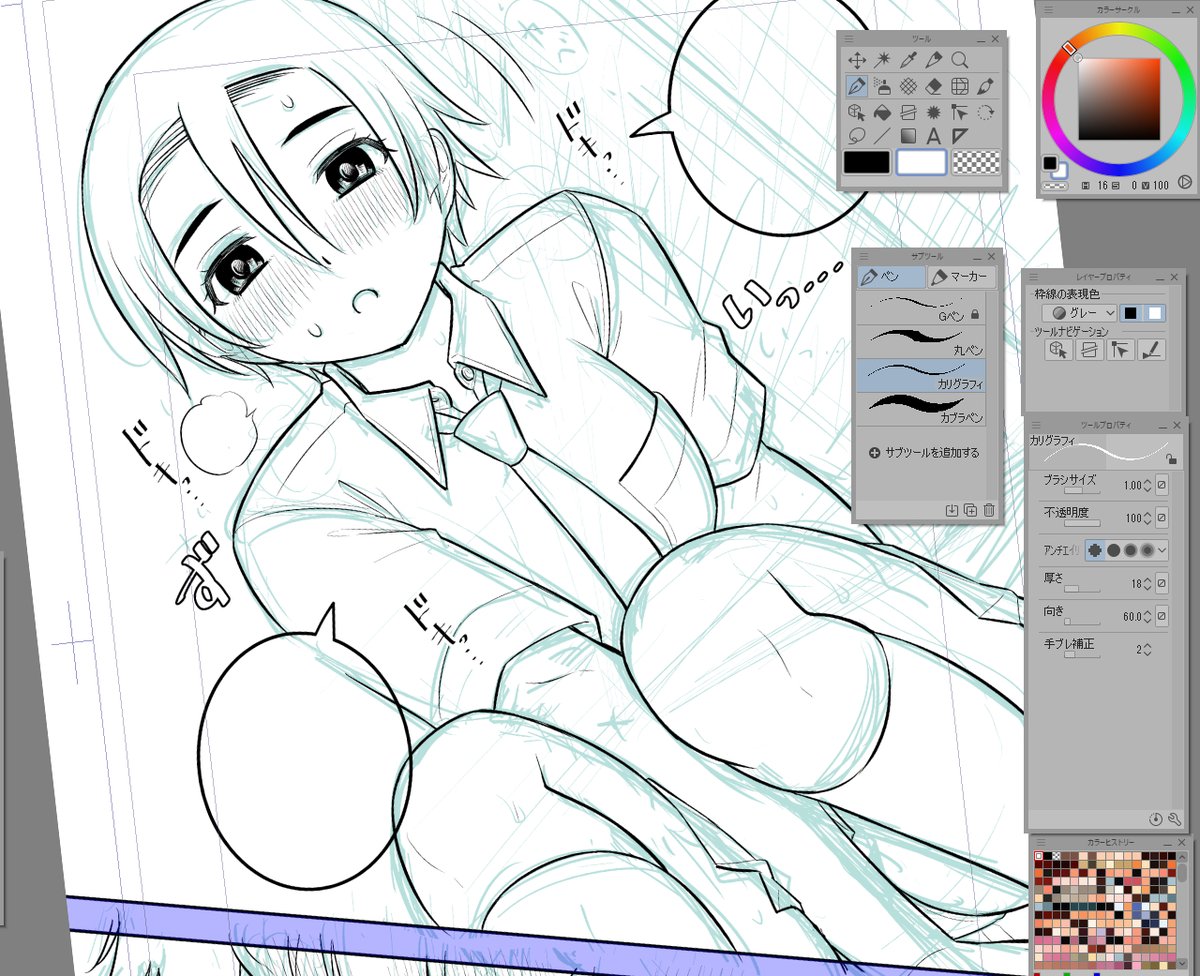Screen dimensions: 1200x976
Task: Click サブツールを追加する button
Action: (x=924, y=453)
